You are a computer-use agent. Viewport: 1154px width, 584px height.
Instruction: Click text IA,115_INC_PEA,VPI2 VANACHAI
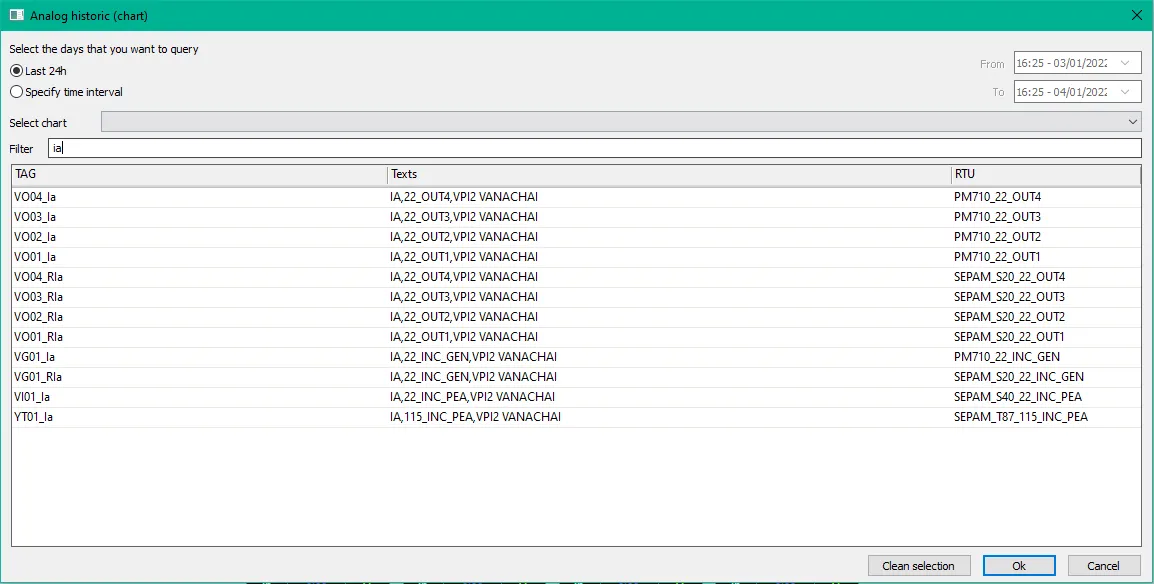(x=475, y=416)
